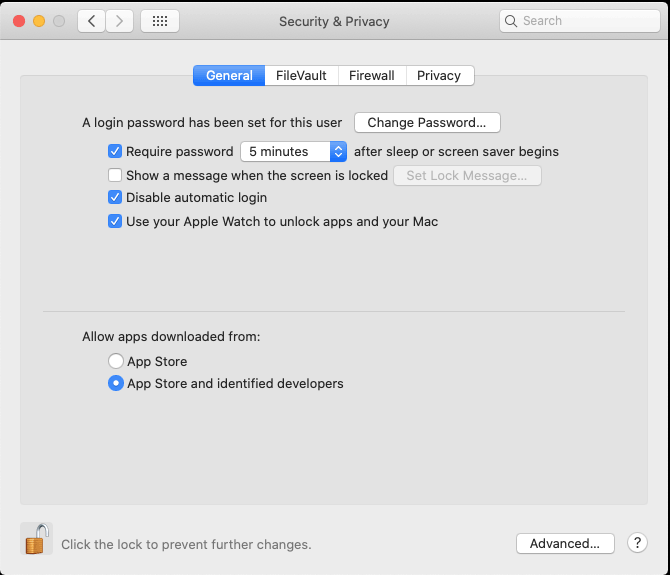Open help with the question mark button

point(637,543)
